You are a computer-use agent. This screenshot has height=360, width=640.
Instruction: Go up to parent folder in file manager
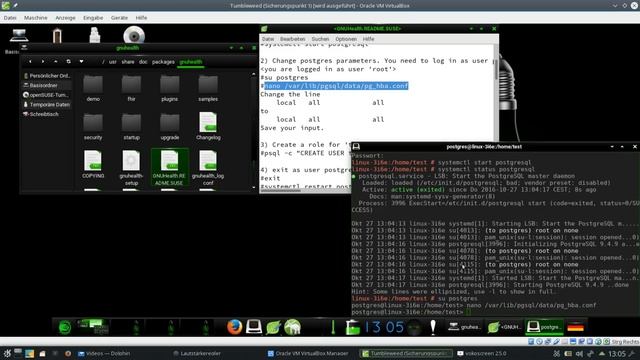[56, 62]
